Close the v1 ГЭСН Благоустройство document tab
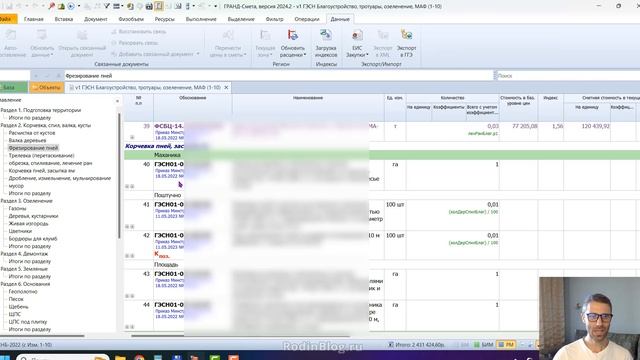This screenshot has height=360, width=640. [x=226, y=87]
